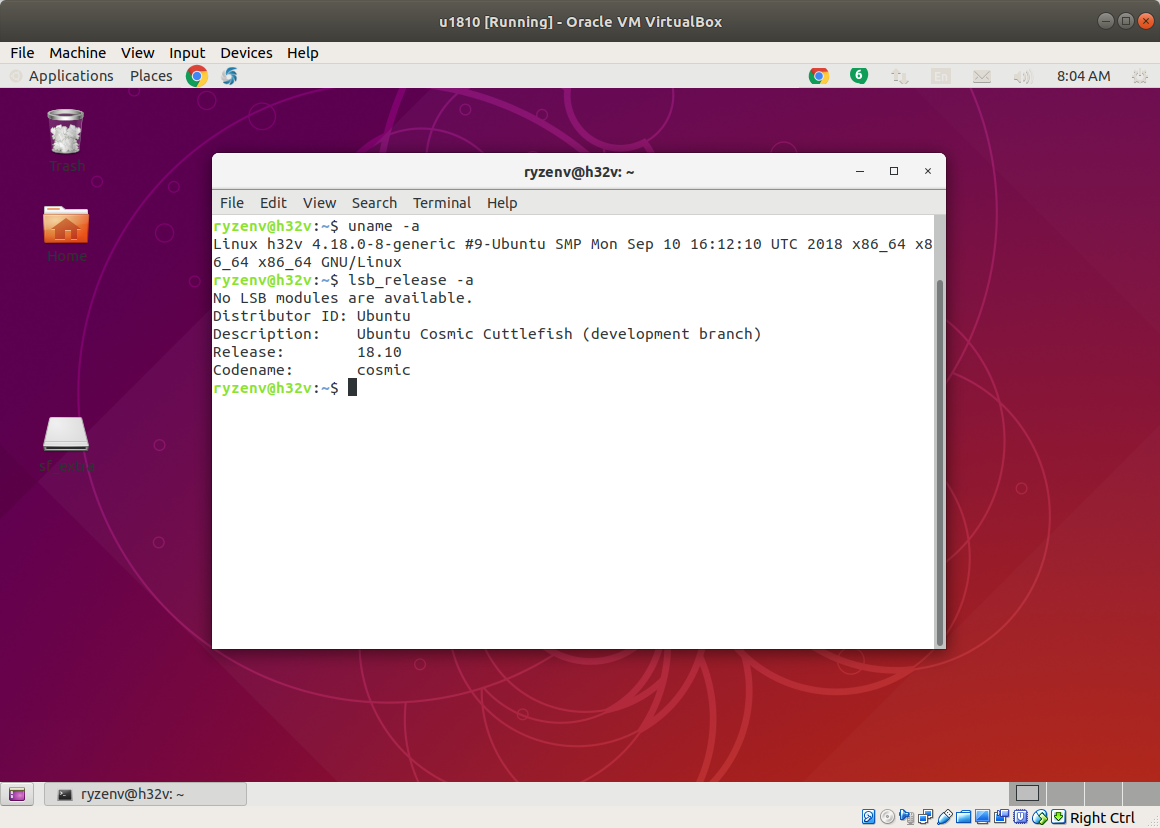Click the terminal title bar ryzenv@h32v: ~
This screenshot has width=1160, height=828.
point(579,172)
